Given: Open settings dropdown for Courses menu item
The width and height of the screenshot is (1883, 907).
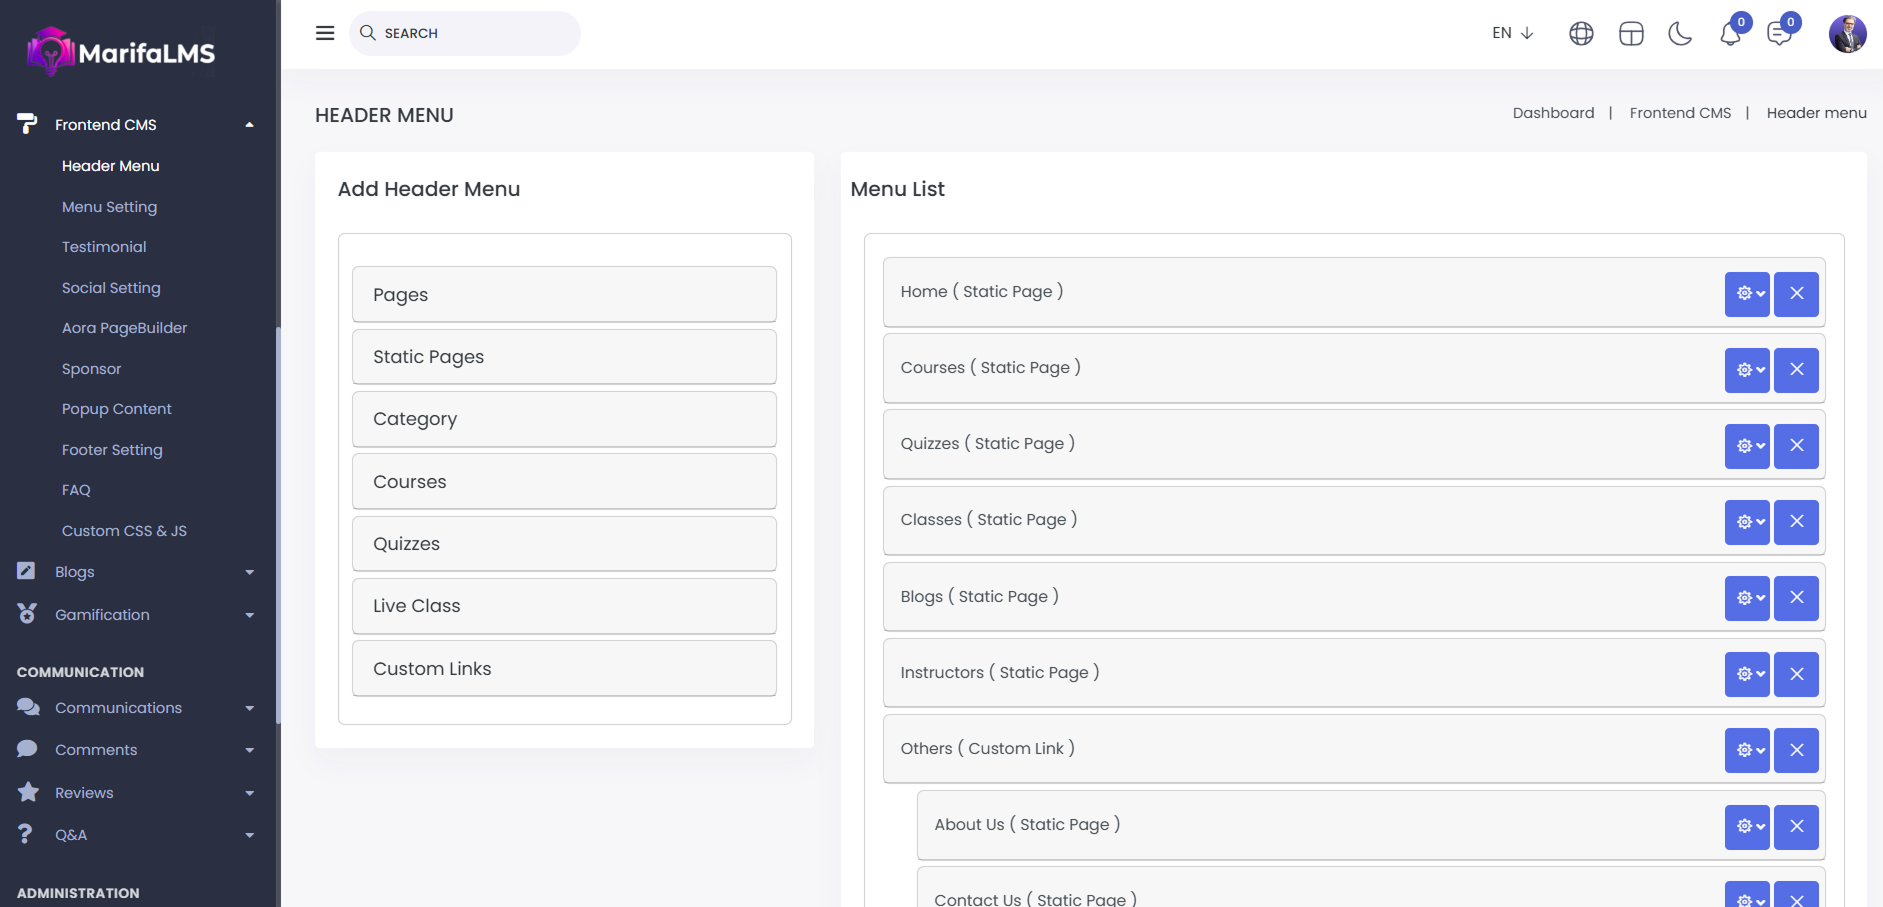Looking at the screenshot, I should pyautogui.click(x=1747, y=370).
